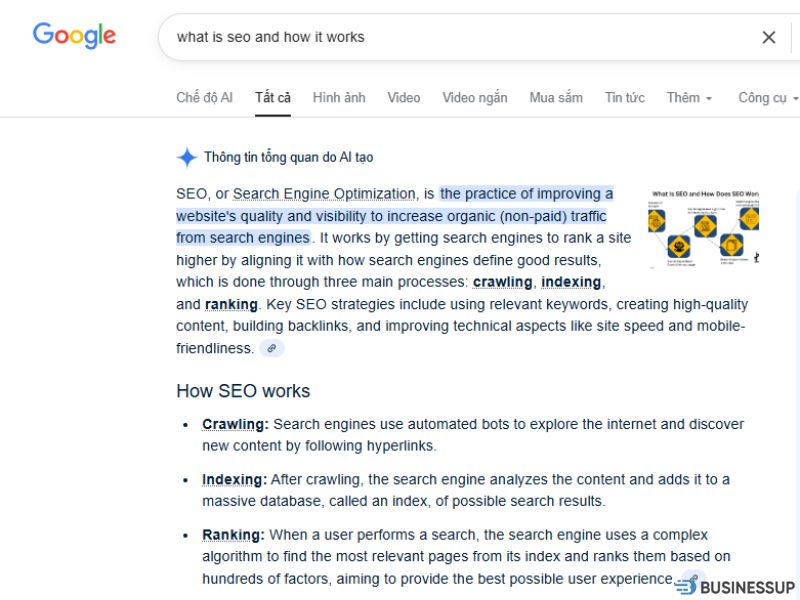
Task: Open the Video tab
Action: click(x=404, y=97)
